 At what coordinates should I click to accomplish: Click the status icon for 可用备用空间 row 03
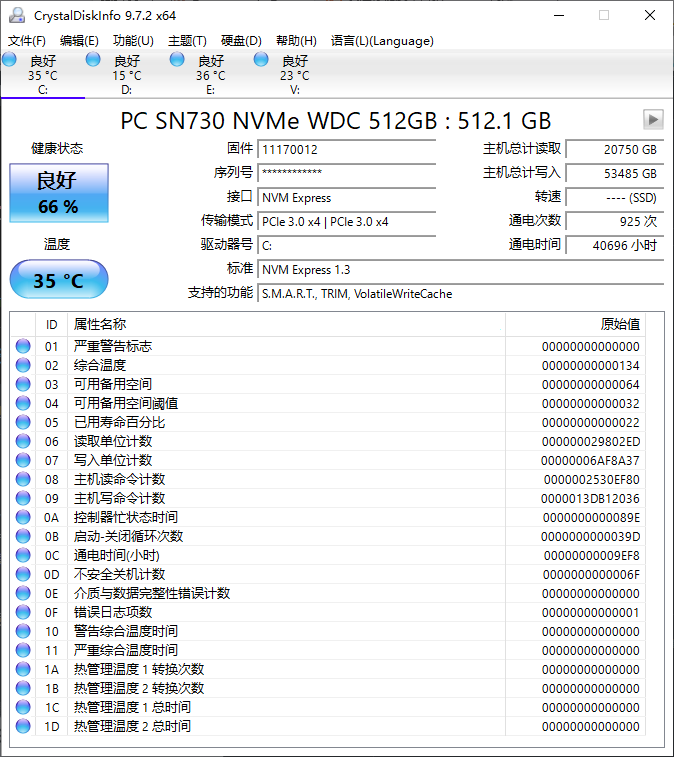click(x=23, y=384)
